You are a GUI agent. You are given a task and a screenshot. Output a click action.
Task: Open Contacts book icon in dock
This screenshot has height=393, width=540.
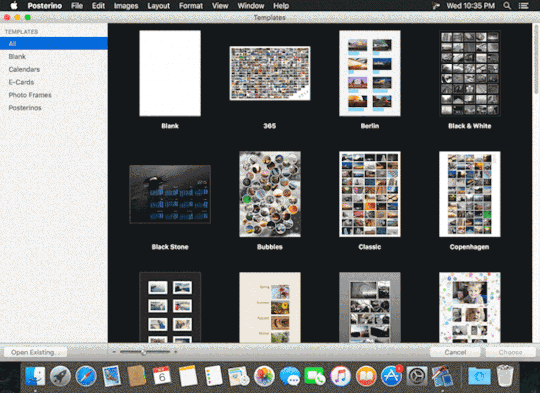[x=136, y=376]
